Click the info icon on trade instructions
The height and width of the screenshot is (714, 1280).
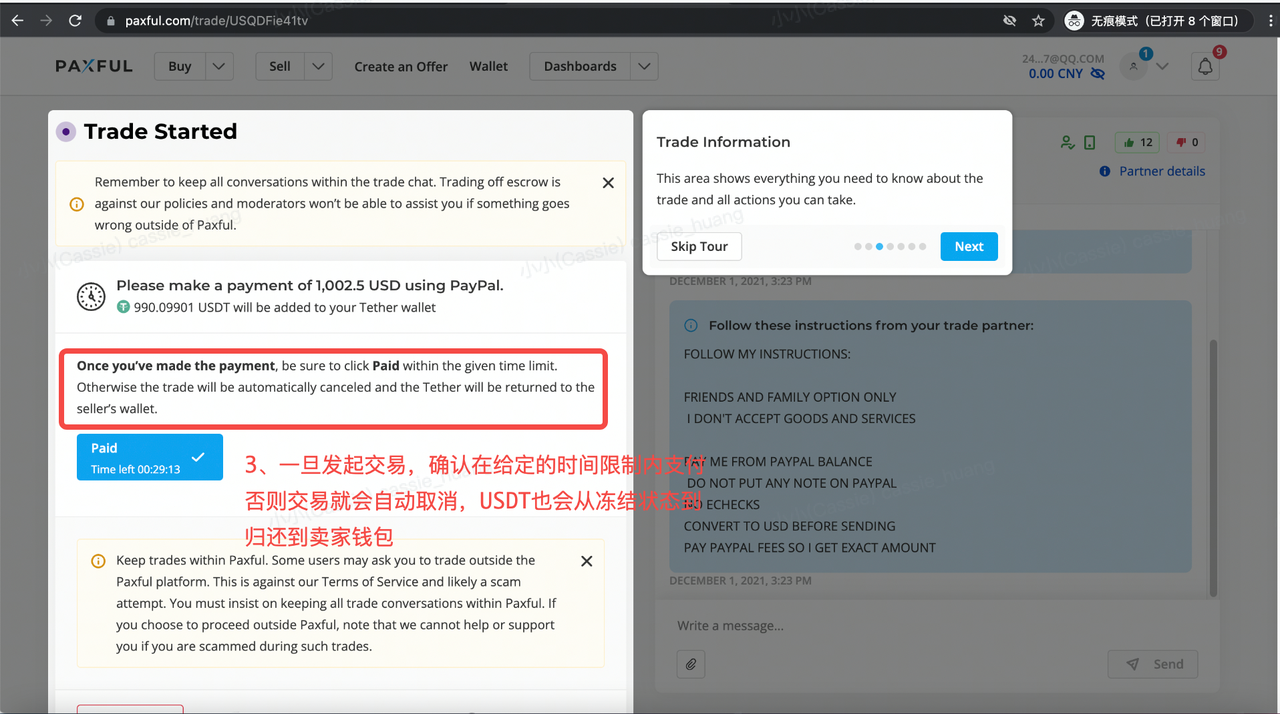(690, 325)
